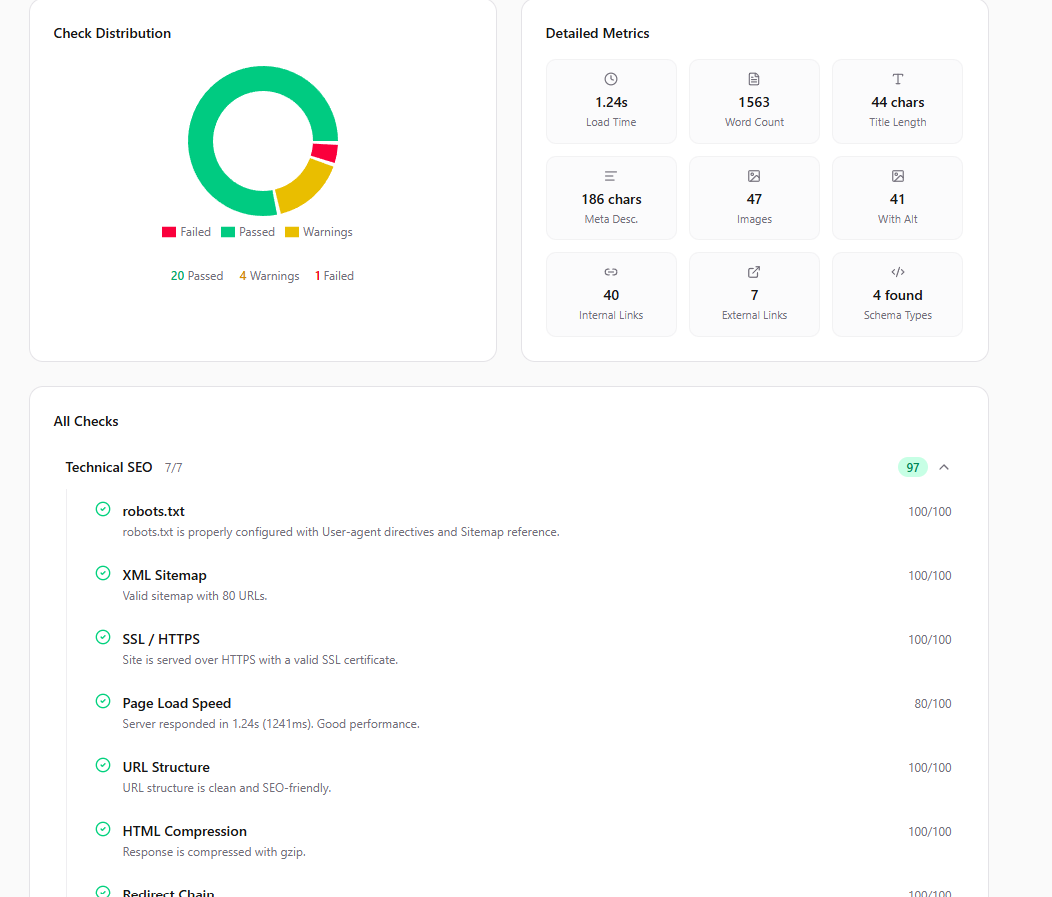Click the lines icon above Meta Desc.
This screenshot has height=897, width=1052.
pos(611,176)
